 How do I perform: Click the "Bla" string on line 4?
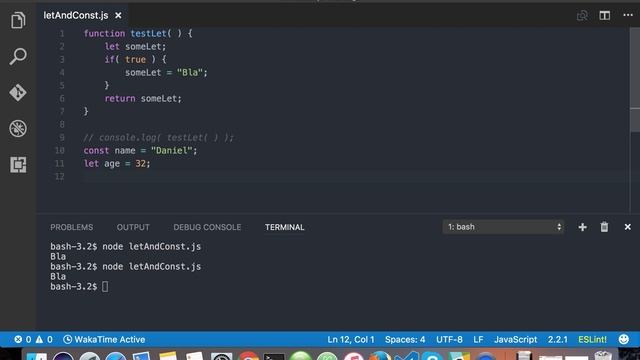pos(189,73)
